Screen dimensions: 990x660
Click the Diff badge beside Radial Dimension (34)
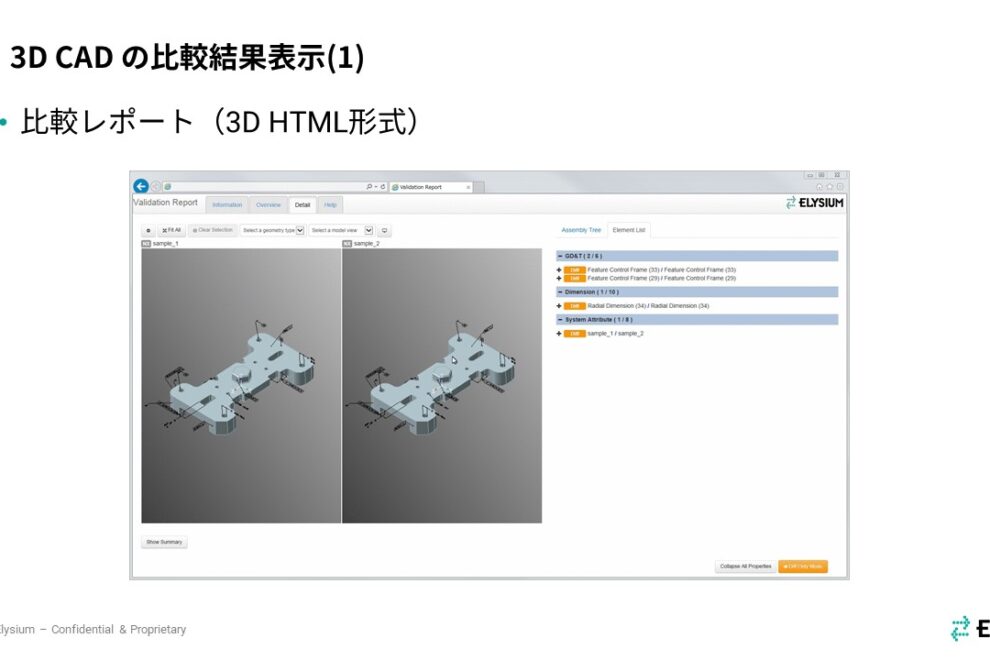point(574,306)
